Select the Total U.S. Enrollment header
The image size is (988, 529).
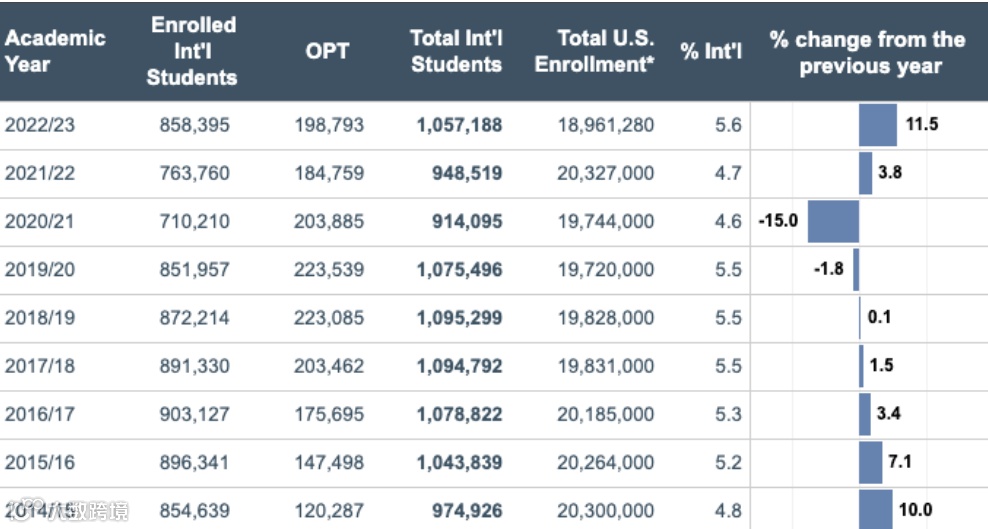click(x=594, y=50)
